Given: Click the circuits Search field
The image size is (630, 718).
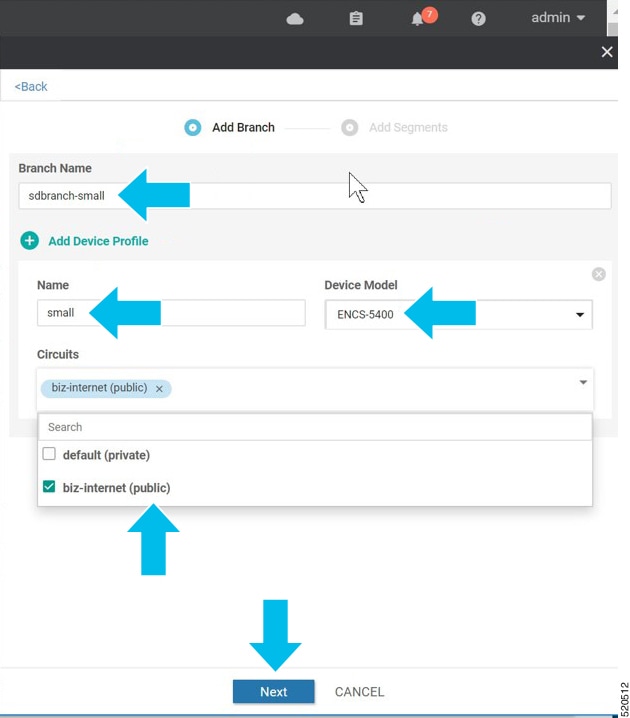Looking at the screenshot, I should tap(314, 427).
